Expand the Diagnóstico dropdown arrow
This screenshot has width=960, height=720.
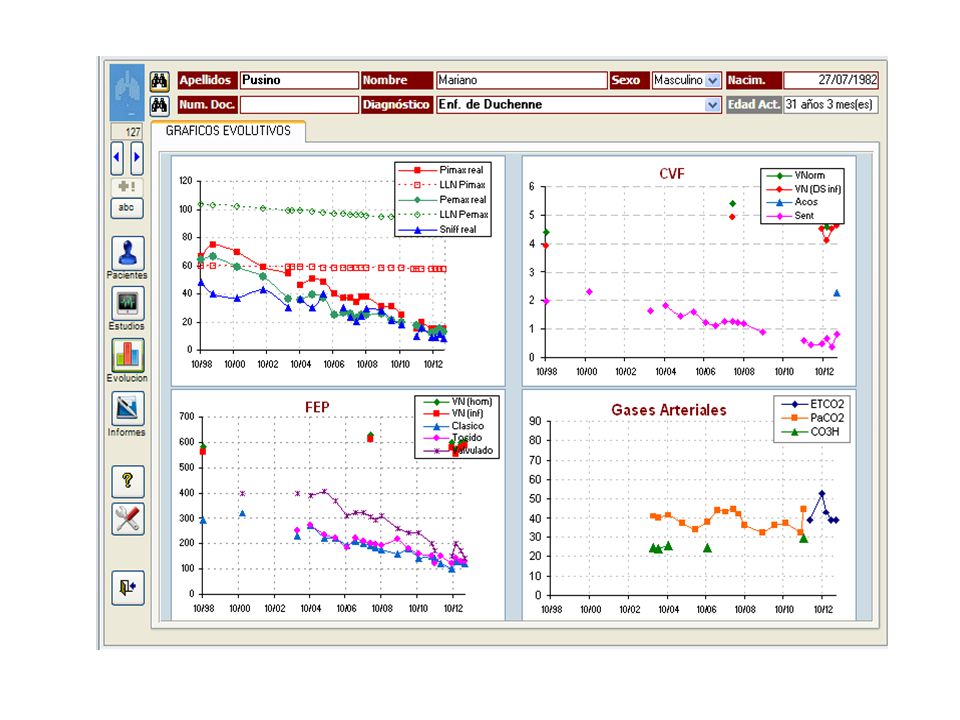pos(712,105)
